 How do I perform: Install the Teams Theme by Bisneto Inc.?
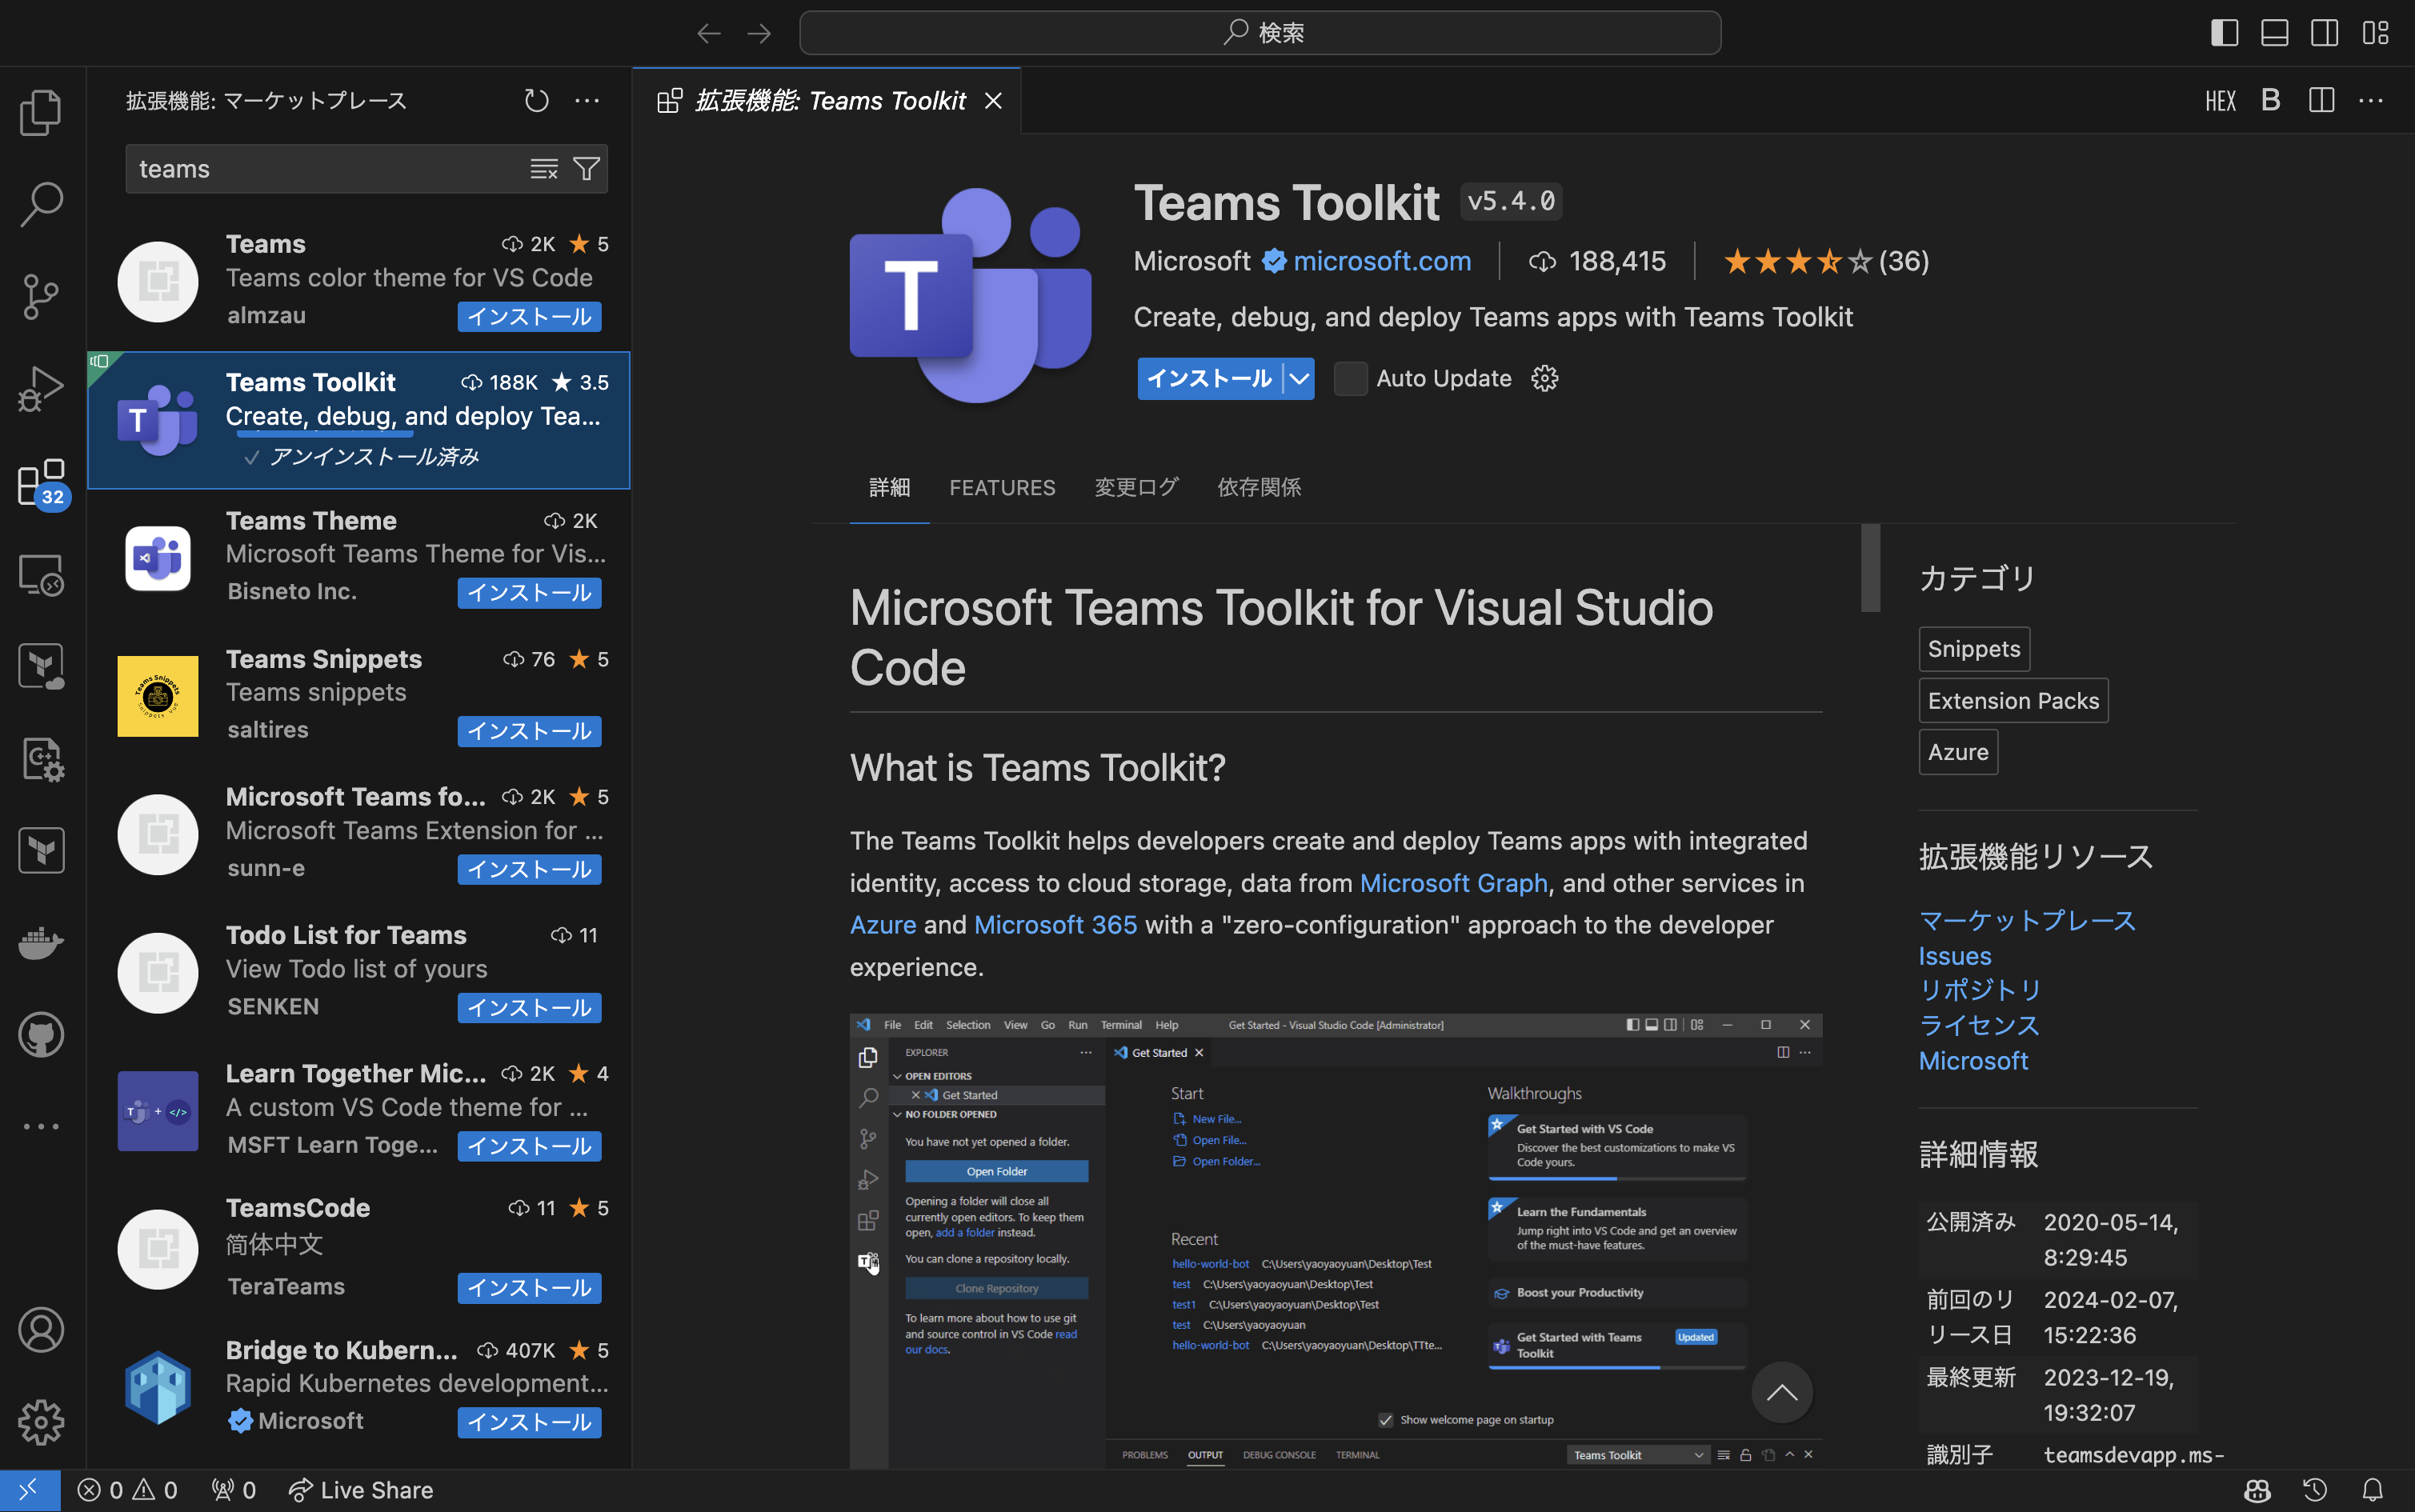(x=529, y=593)
